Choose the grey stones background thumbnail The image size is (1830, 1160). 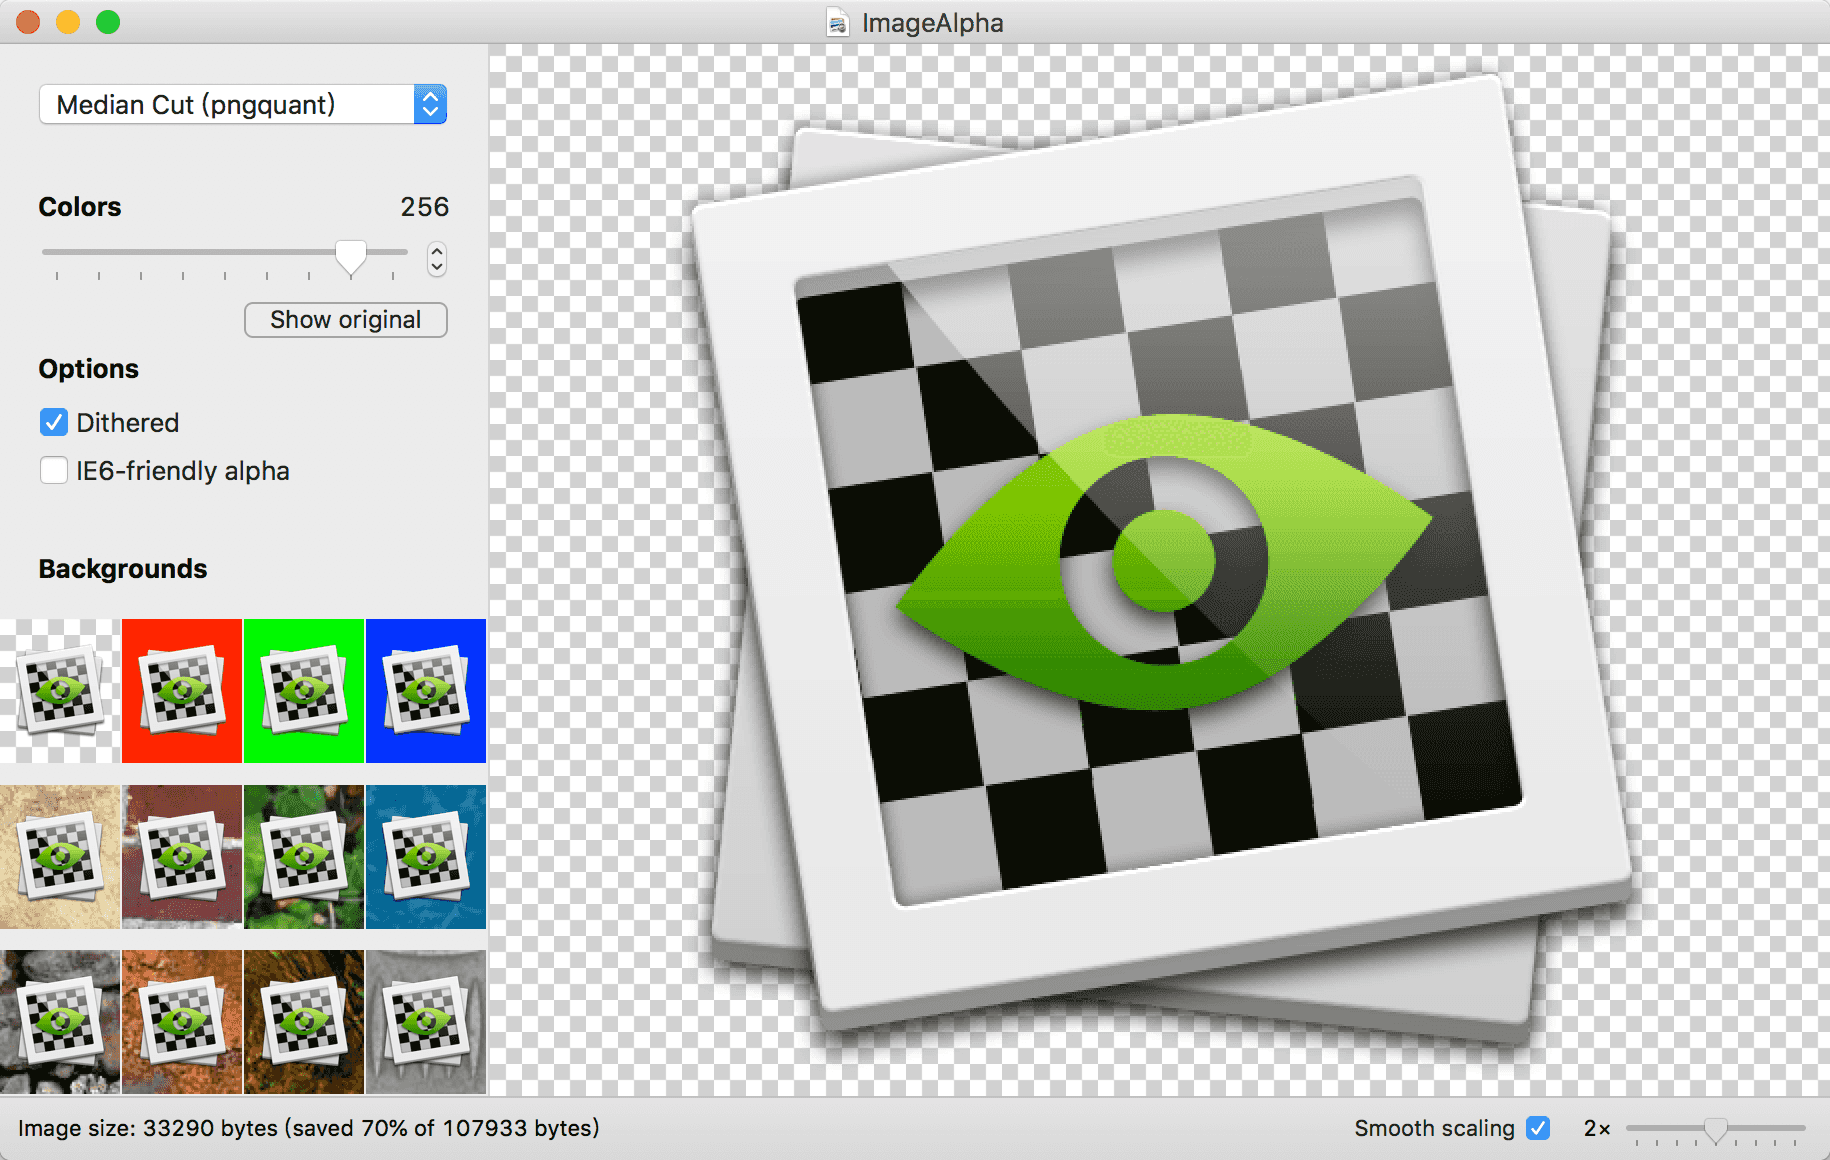coord(60,1022)
